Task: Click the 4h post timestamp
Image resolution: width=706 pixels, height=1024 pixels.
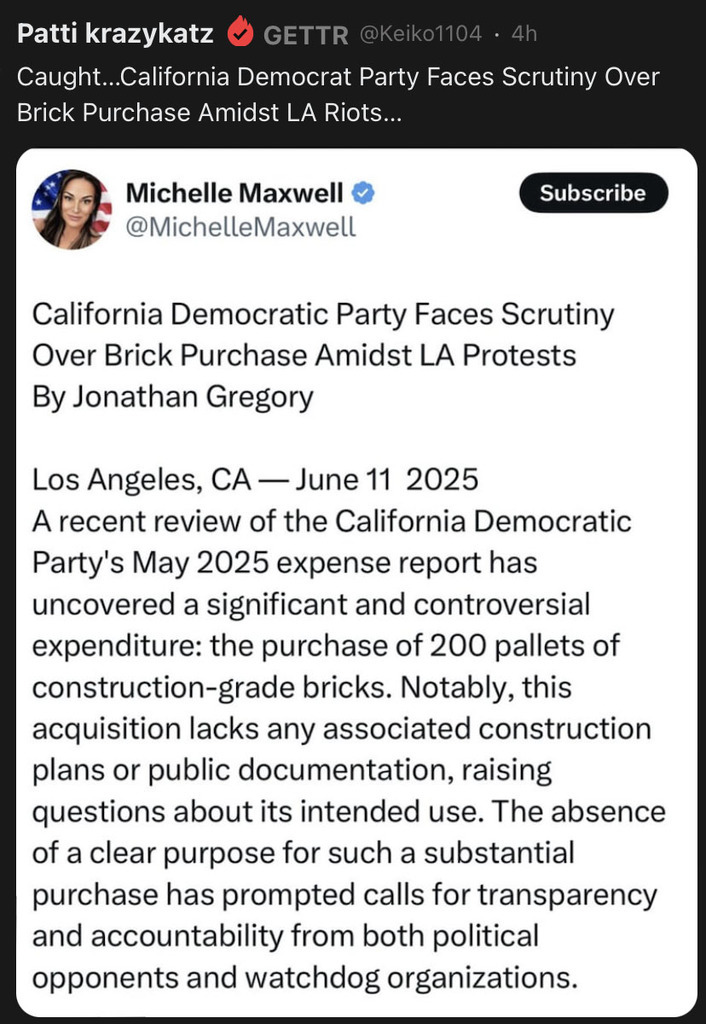Action: pos(524,33)
